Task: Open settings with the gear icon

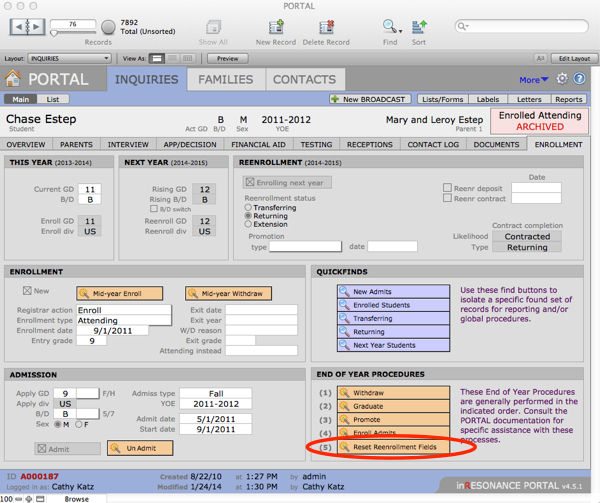Action: [x=562, y=79]
